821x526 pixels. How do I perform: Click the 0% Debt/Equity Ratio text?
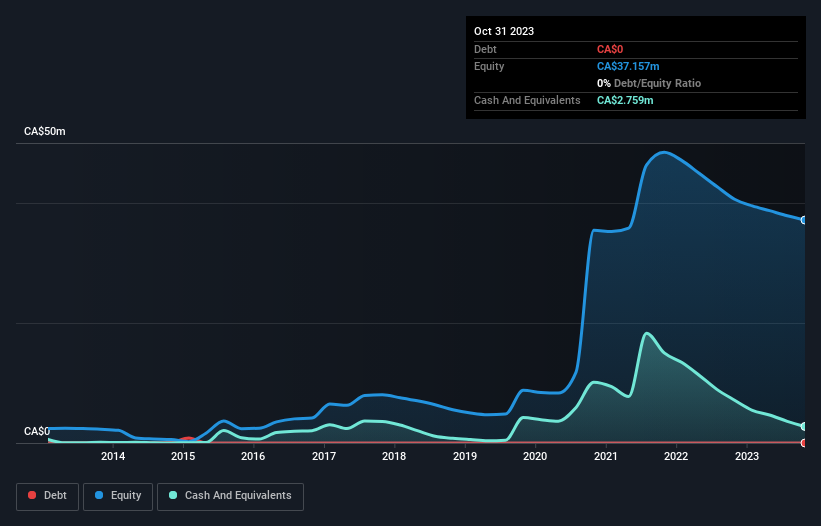(649, 83)
